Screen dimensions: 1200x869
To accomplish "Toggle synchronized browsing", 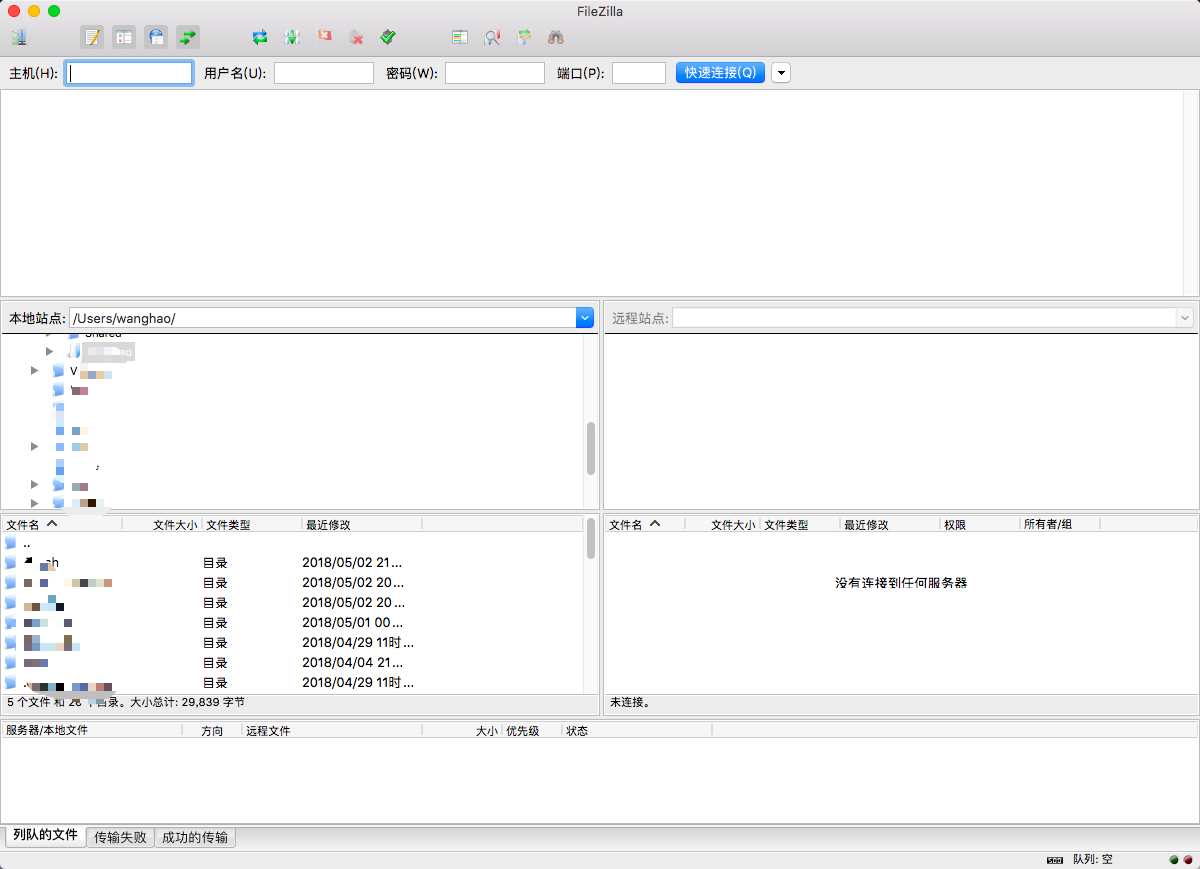I will point(524,38).
